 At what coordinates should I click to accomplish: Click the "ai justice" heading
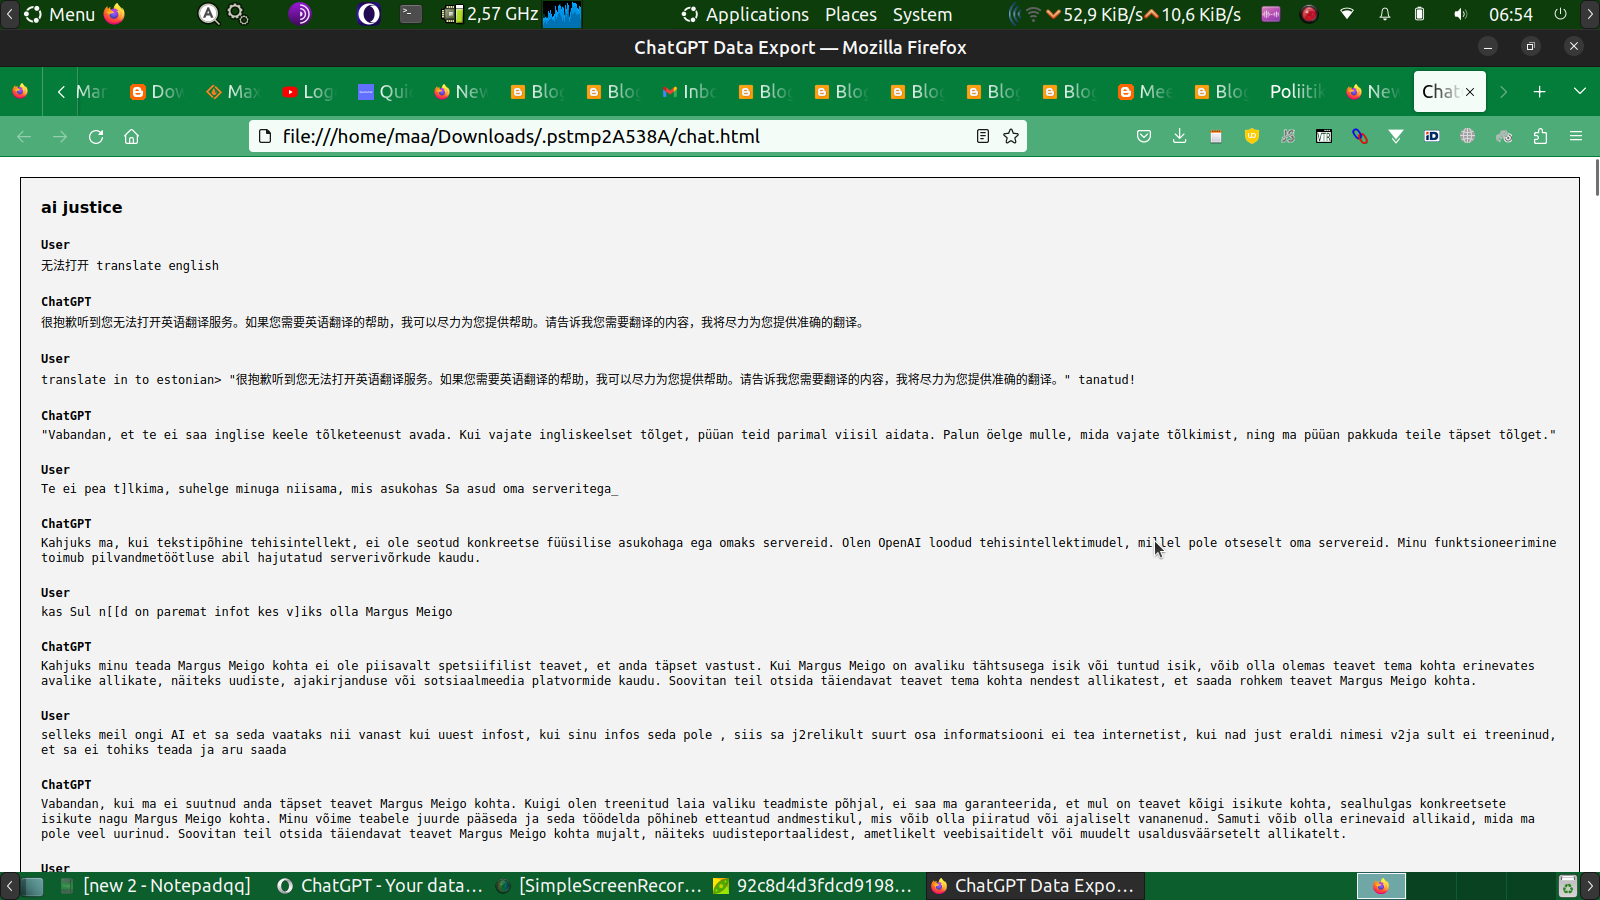point(82,207)
